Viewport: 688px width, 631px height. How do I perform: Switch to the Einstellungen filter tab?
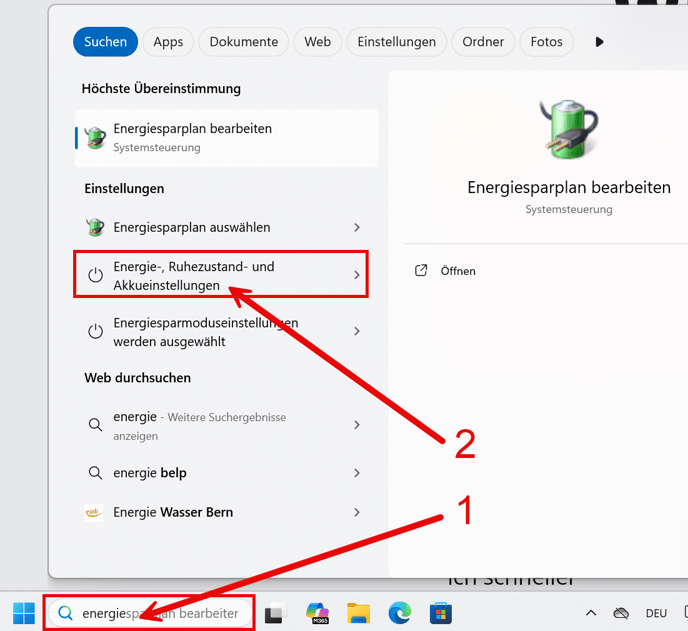click(x=396, y=42)
